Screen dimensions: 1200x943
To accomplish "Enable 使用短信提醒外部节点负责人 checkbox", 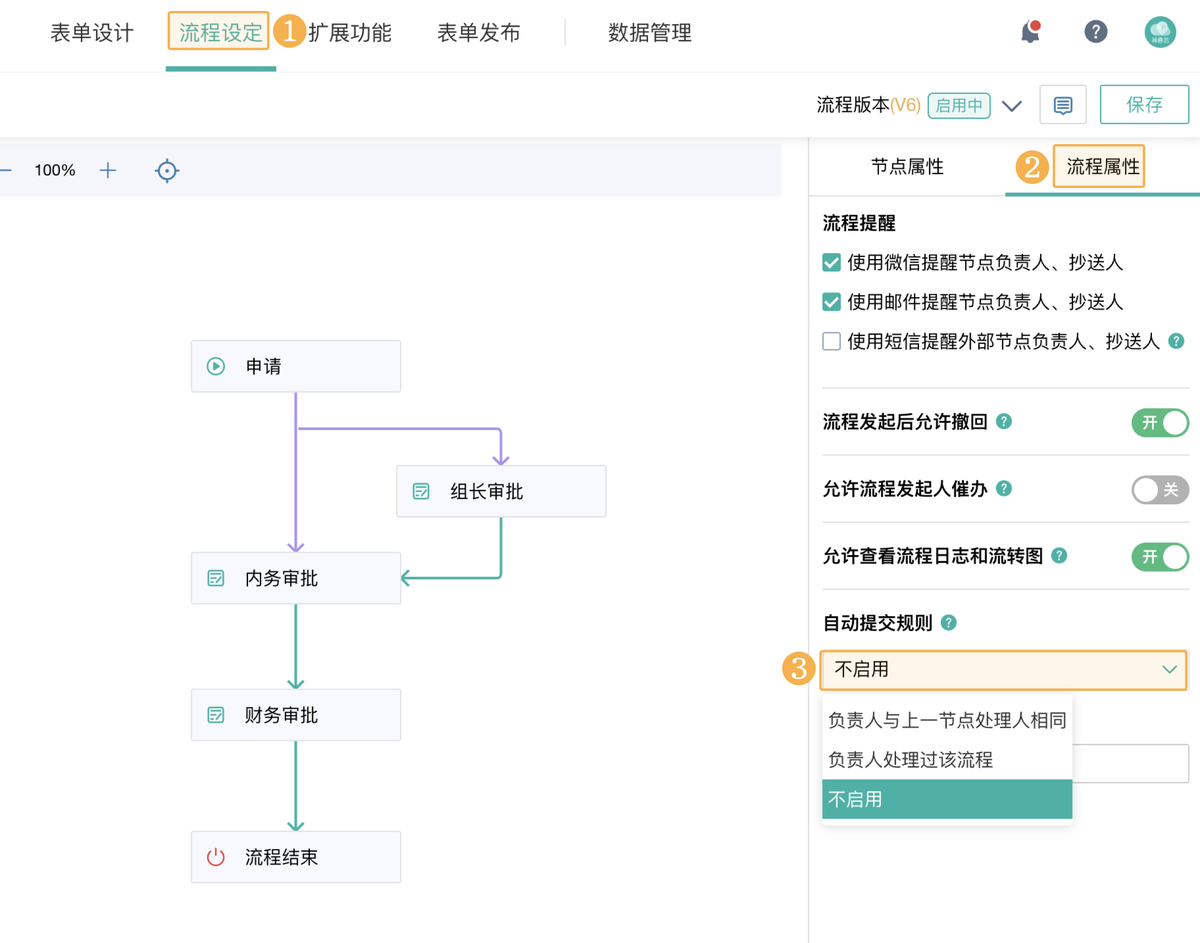I will [831, 342].
